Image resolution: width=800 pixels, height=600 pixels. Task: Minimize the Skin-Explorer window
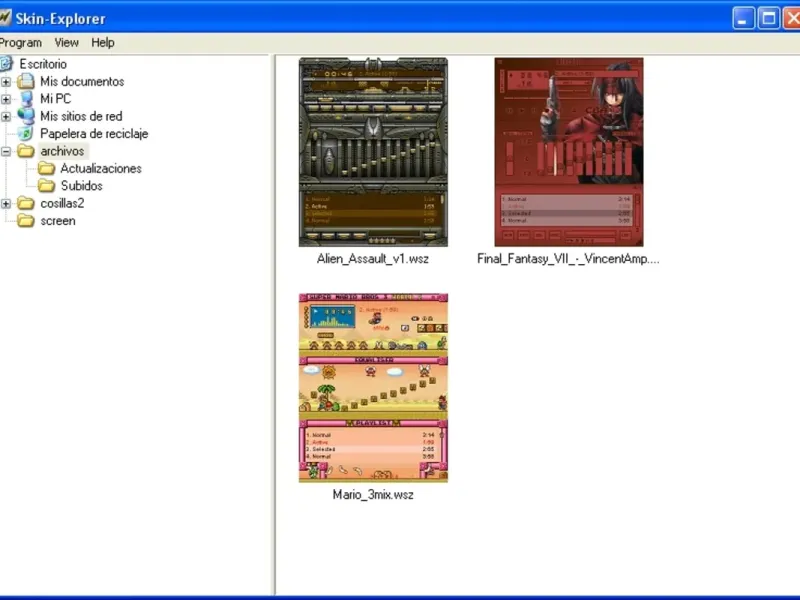click(x=743, y=18)
